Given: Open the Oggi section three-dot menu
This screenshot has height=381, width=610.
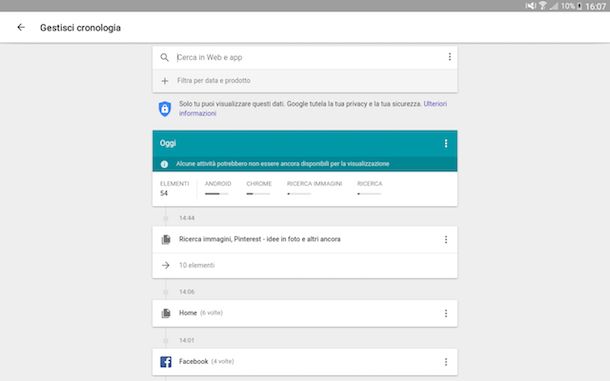Looking at the screenshot, I should coord(446,143).
